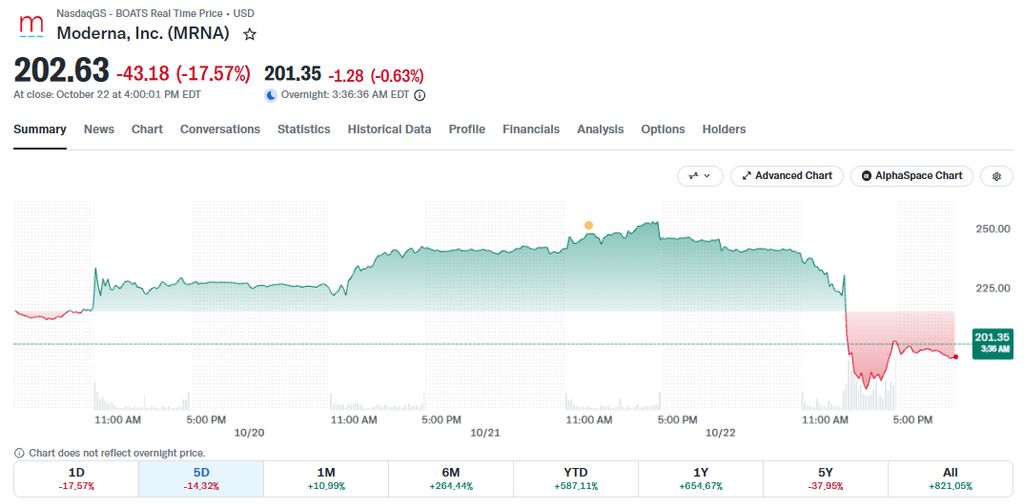Image resolution: width=1024 pixels, height=504 pixels.
Task: Open the Holders tab
Action: point(724,129)
